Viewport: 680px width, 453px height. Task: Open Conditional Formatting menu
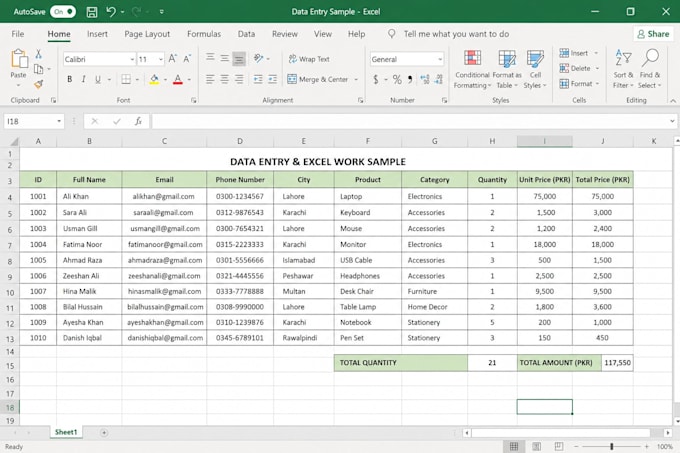472,69
